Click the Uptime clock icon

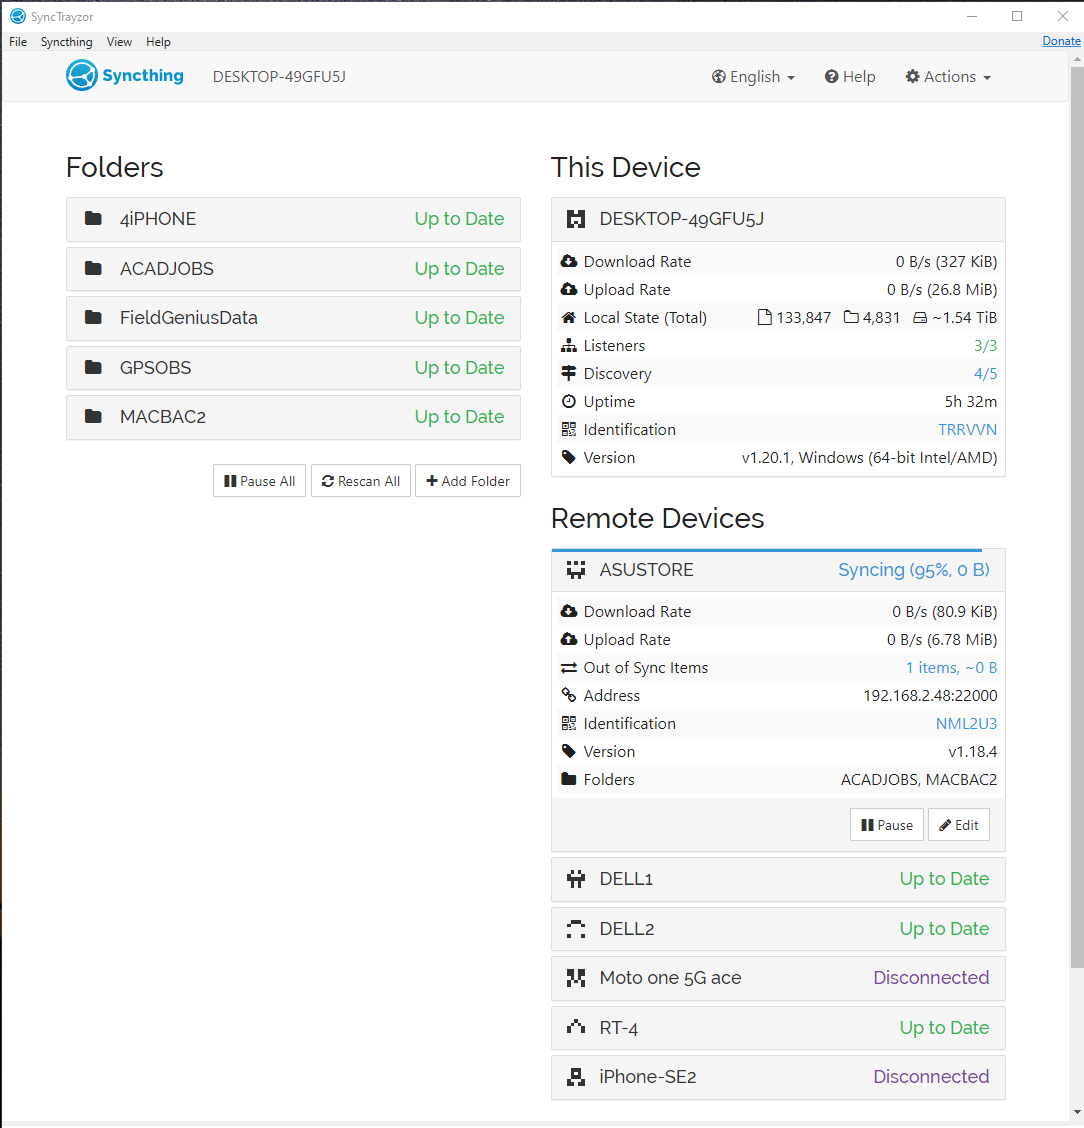click(569, 401)
